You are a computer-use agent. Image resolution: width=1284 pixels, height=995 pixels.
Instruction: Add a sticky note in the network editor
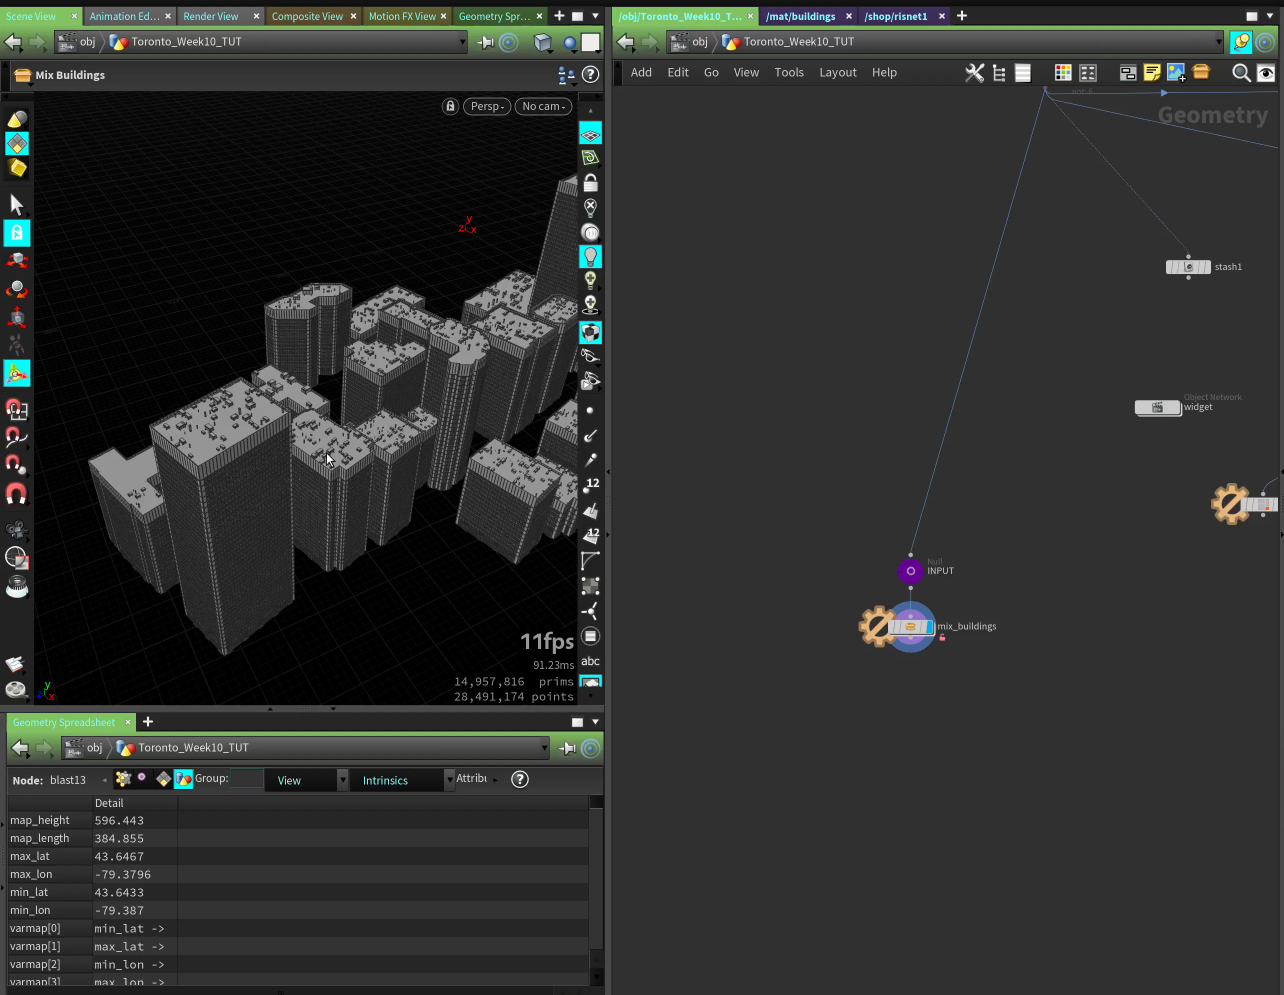click(1152, 72)
